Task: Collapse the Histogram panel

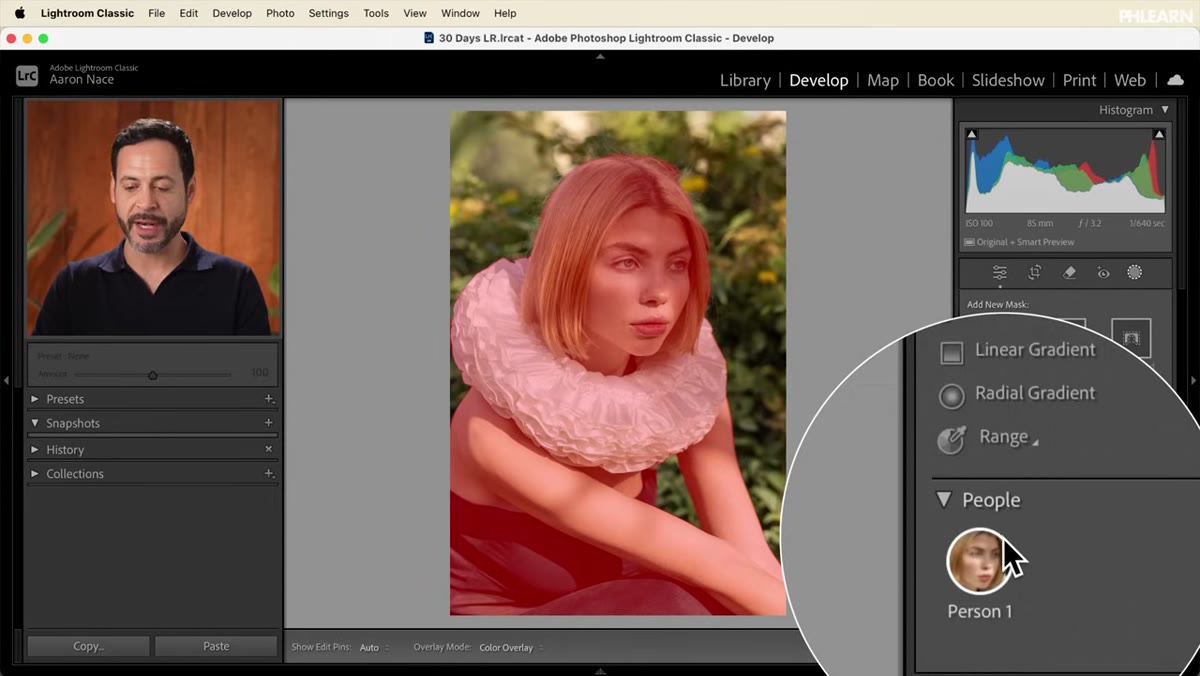Action: tap(1165, 110)
